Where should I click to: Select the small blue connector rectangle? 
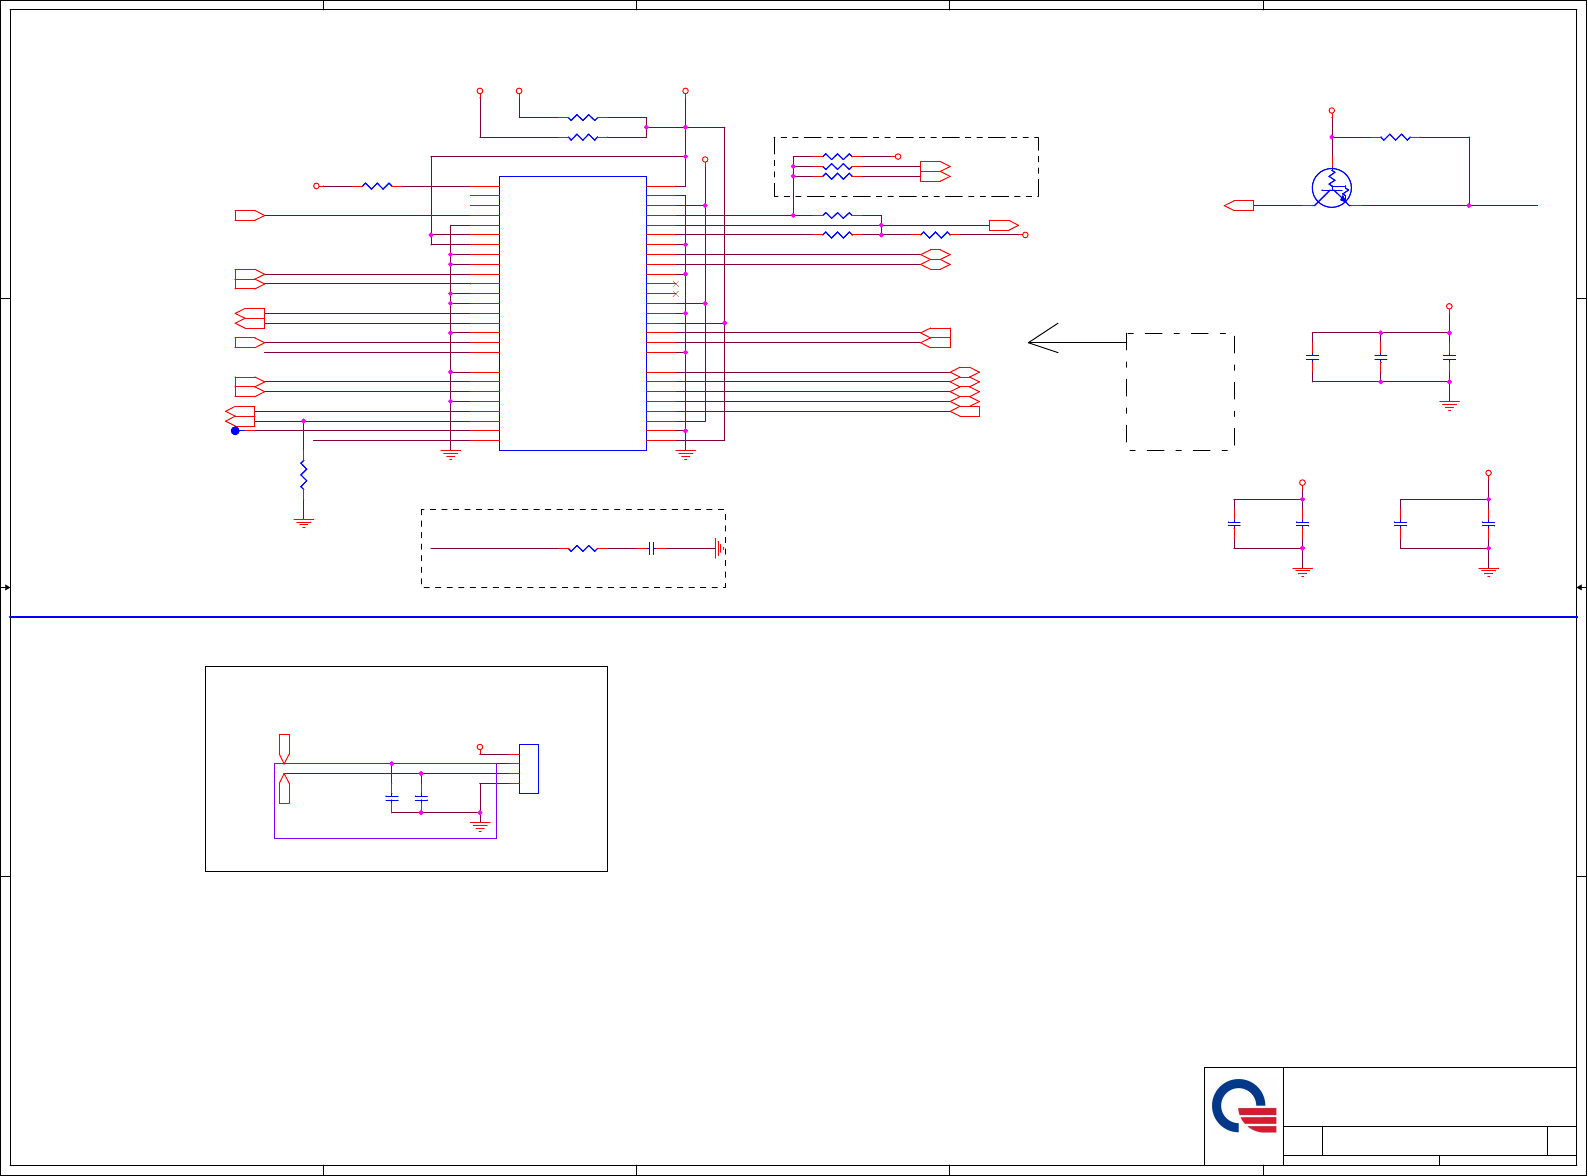click(529, 769)
